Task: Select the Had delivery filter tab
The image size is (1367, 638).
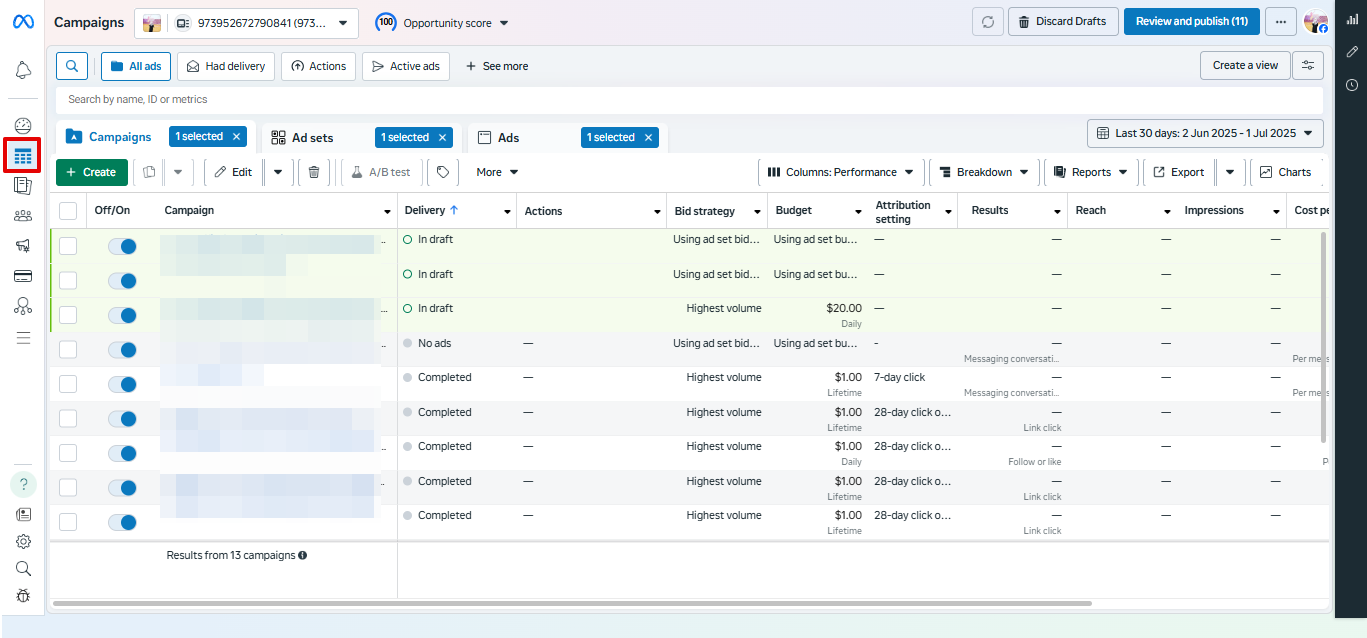Action: (226, 65)
